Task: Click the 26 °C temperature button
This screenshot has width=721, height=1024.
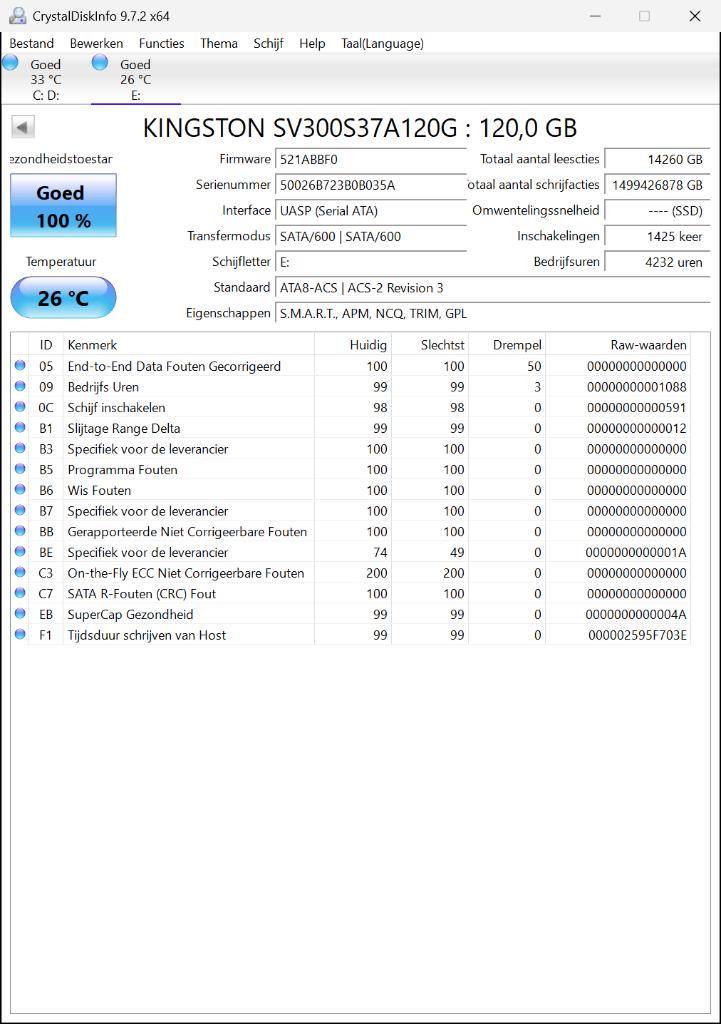Action: coord(63,298)
